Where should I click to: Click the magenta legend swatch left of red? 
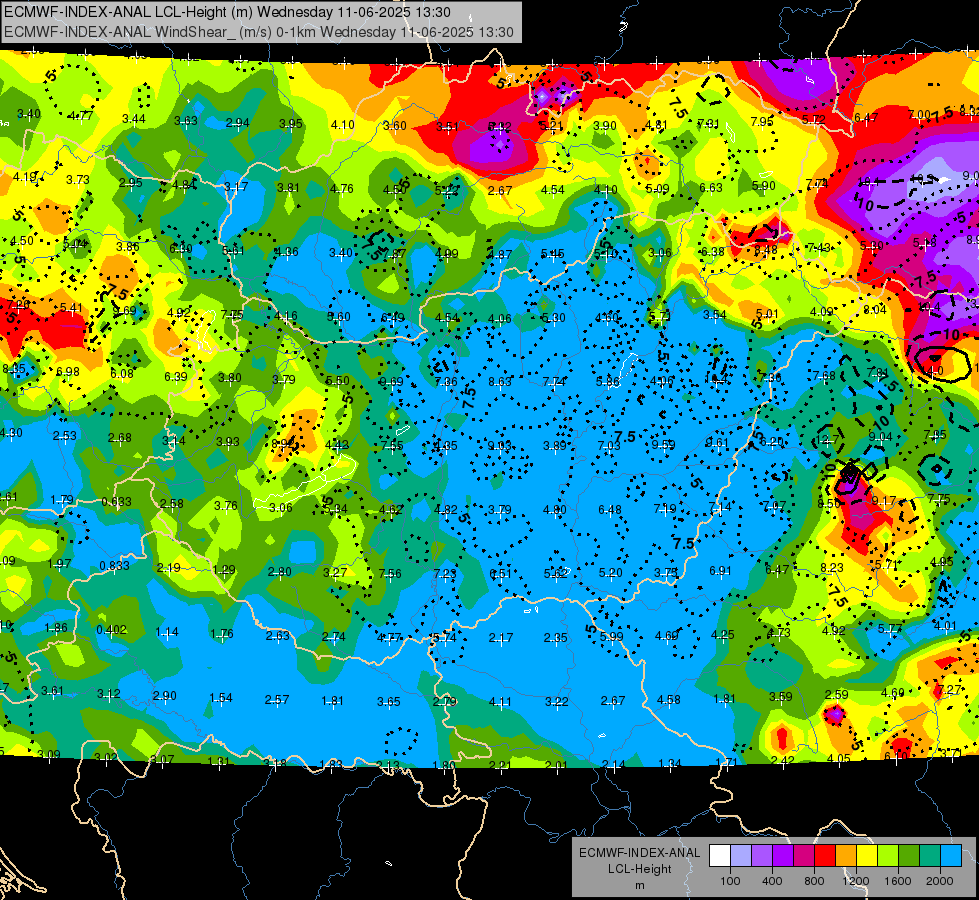[804, 856]
